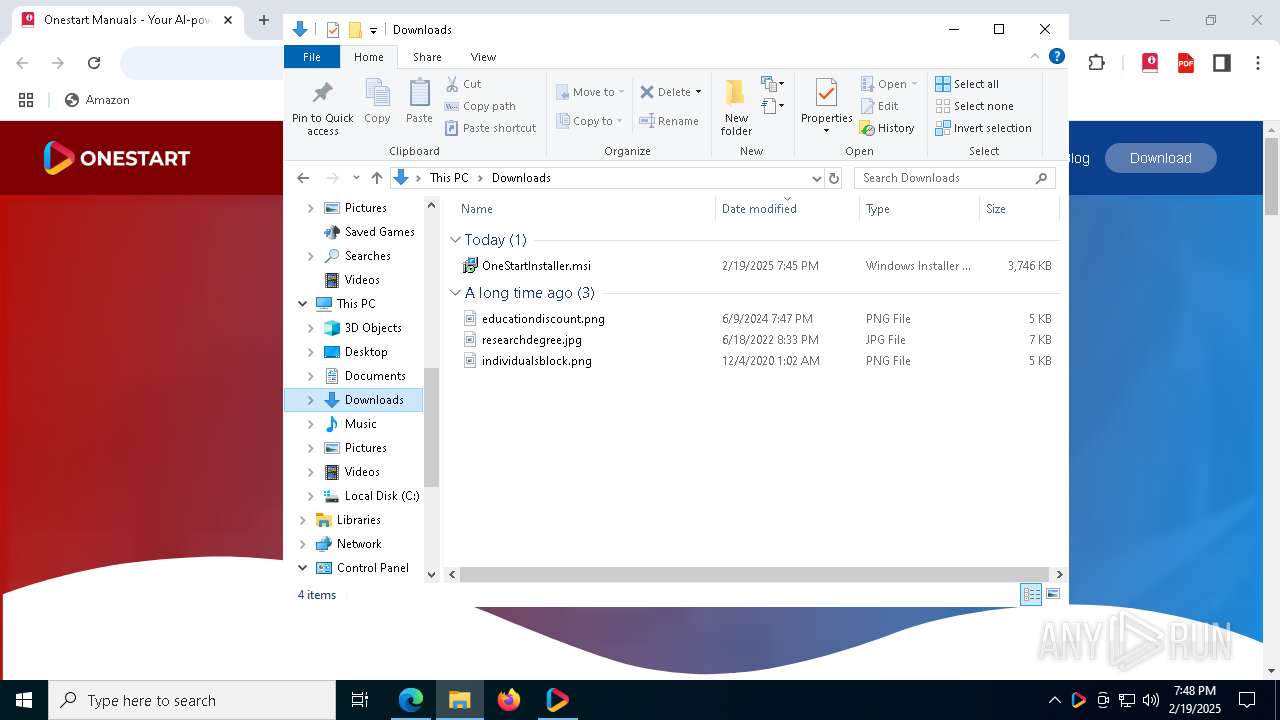Sort by Size column header

click(x=1018, y=209)
